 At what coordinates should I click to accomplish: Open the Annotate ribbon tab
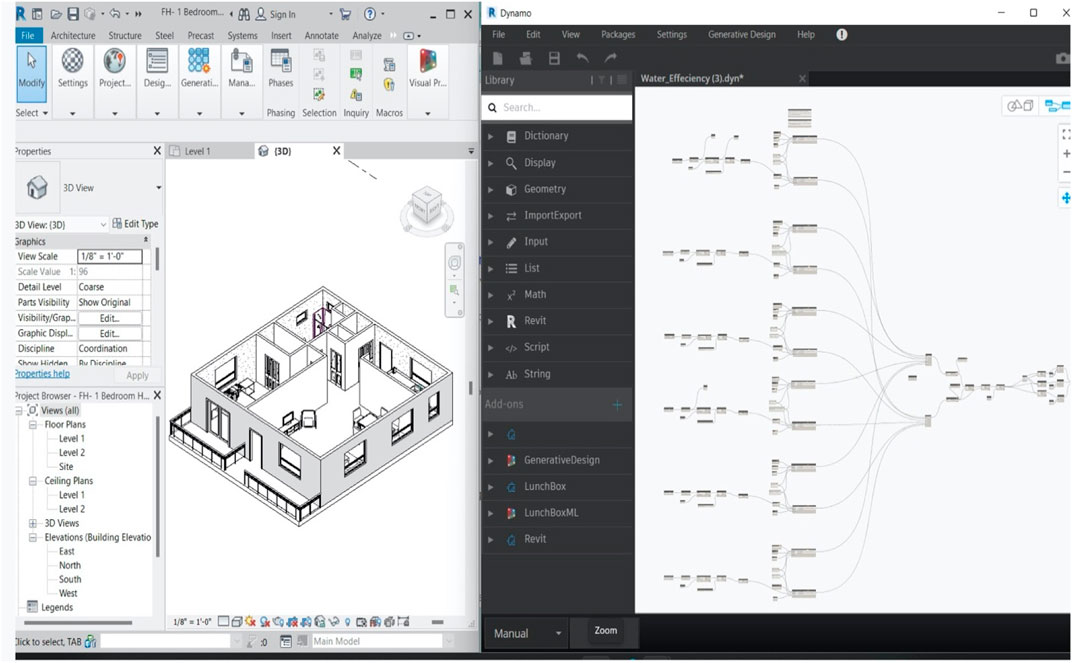[321, 36]
